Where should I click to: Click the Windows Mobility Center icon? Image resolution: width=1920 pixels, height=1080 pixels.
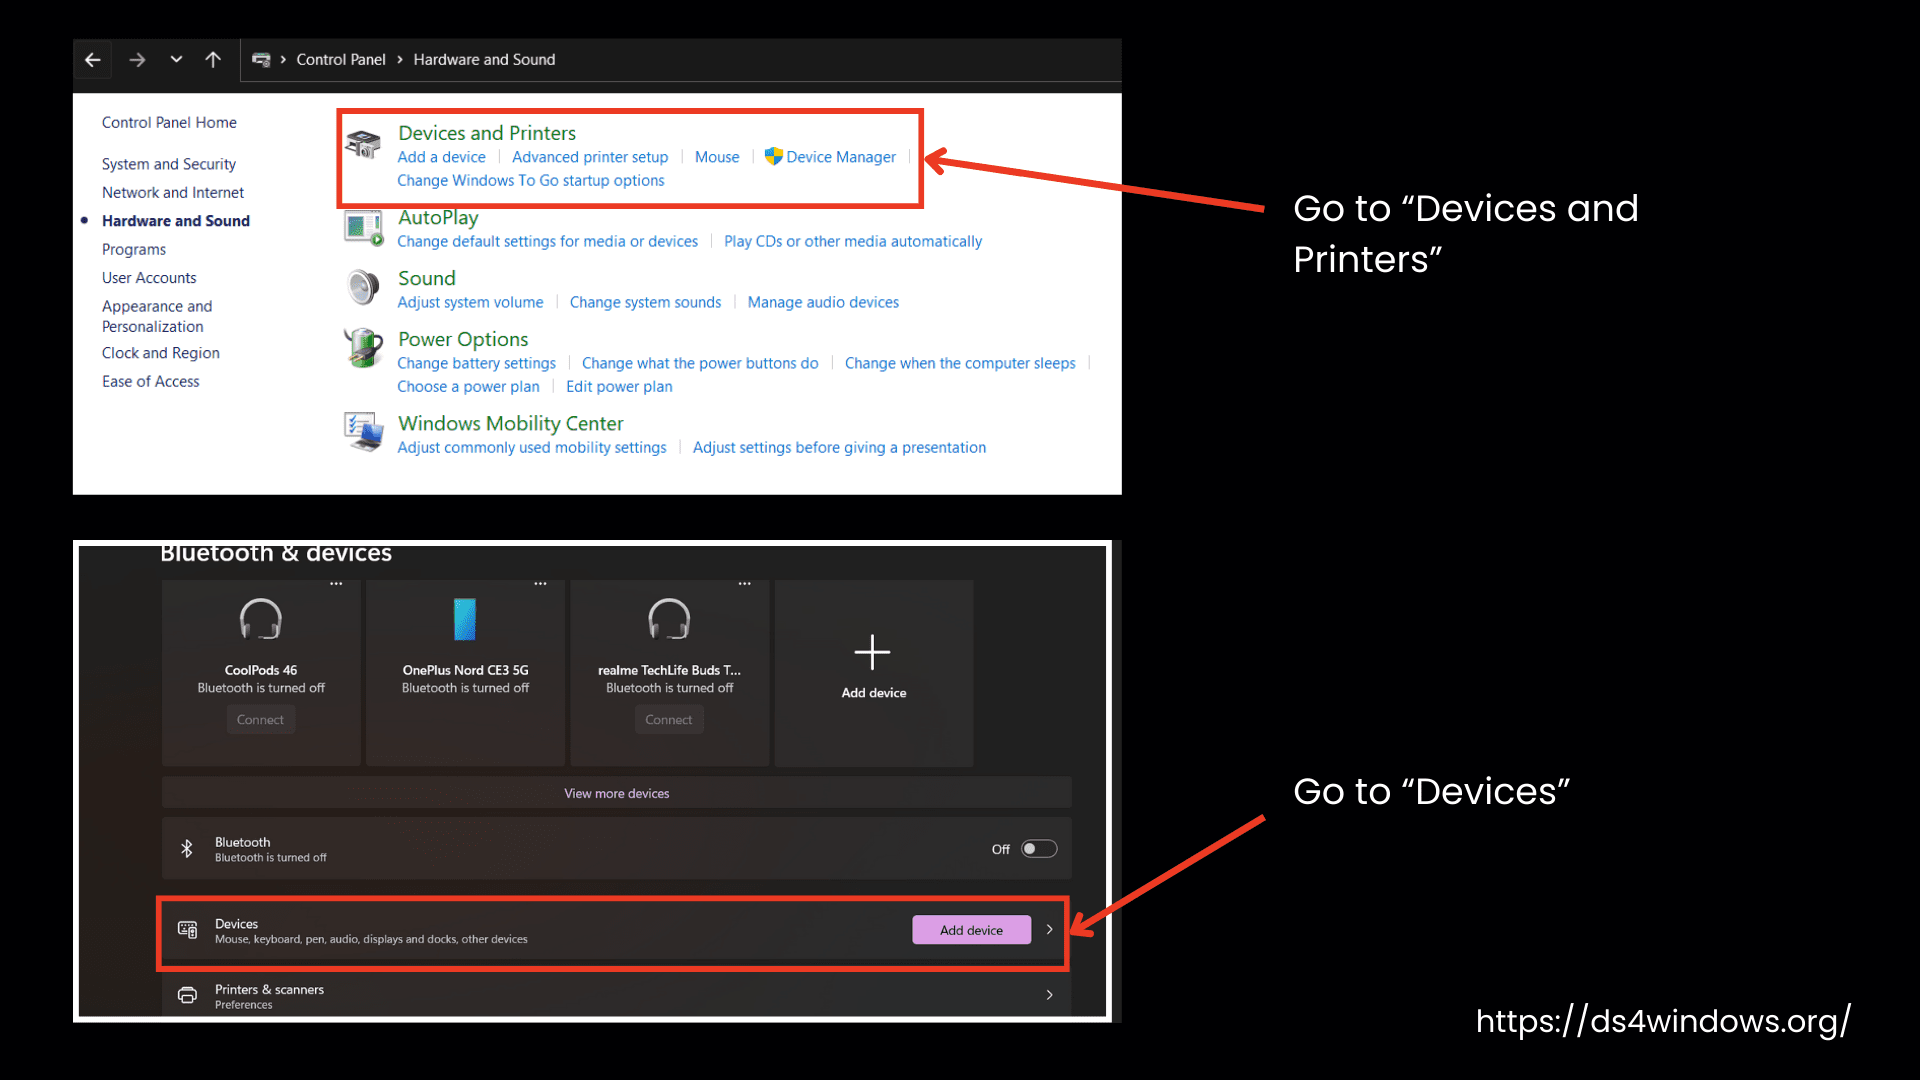point(363,432)
